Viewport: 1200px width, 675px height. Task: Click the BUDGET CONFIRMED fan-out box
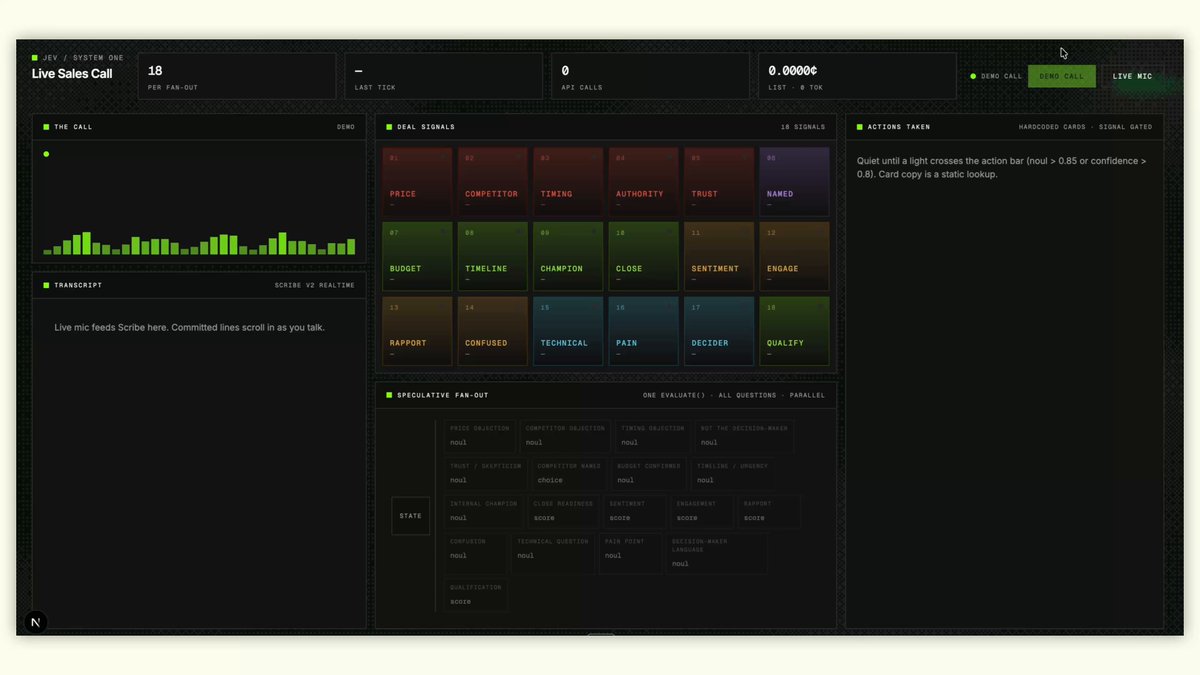coord(649,474)
